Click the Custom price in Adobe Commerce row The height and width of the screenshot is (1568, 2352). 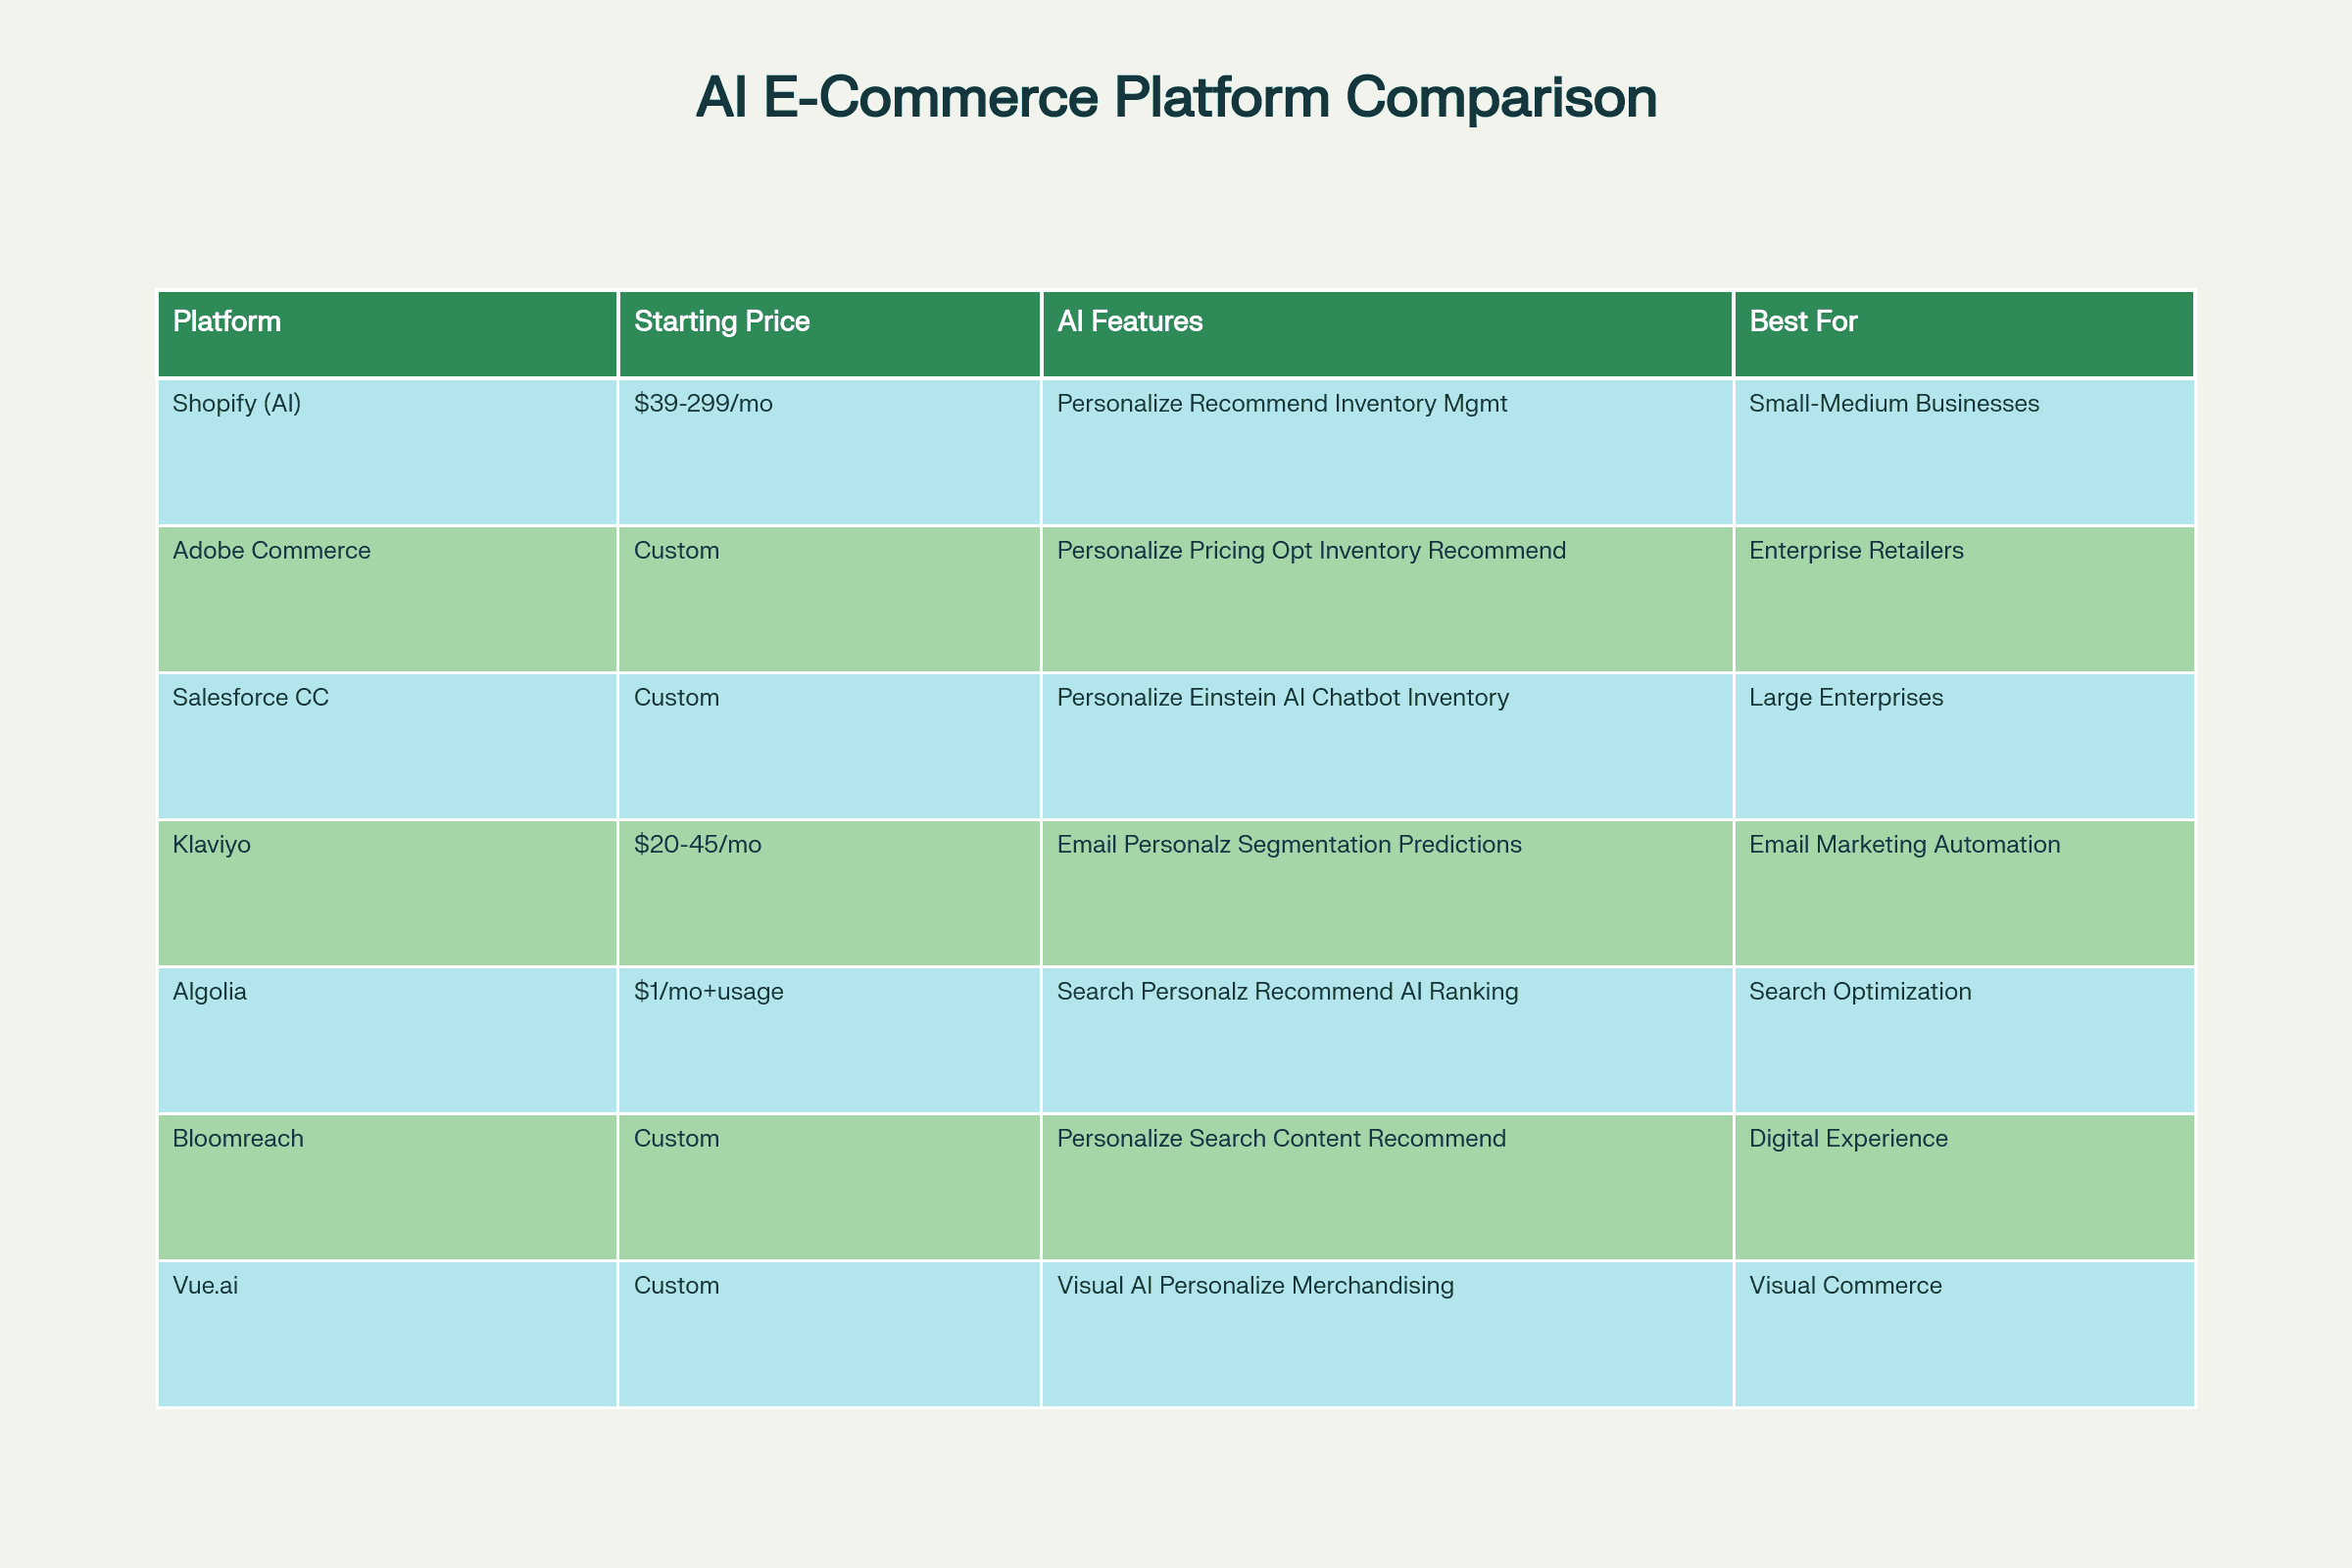pyautogui.click(x=830, y=599)
